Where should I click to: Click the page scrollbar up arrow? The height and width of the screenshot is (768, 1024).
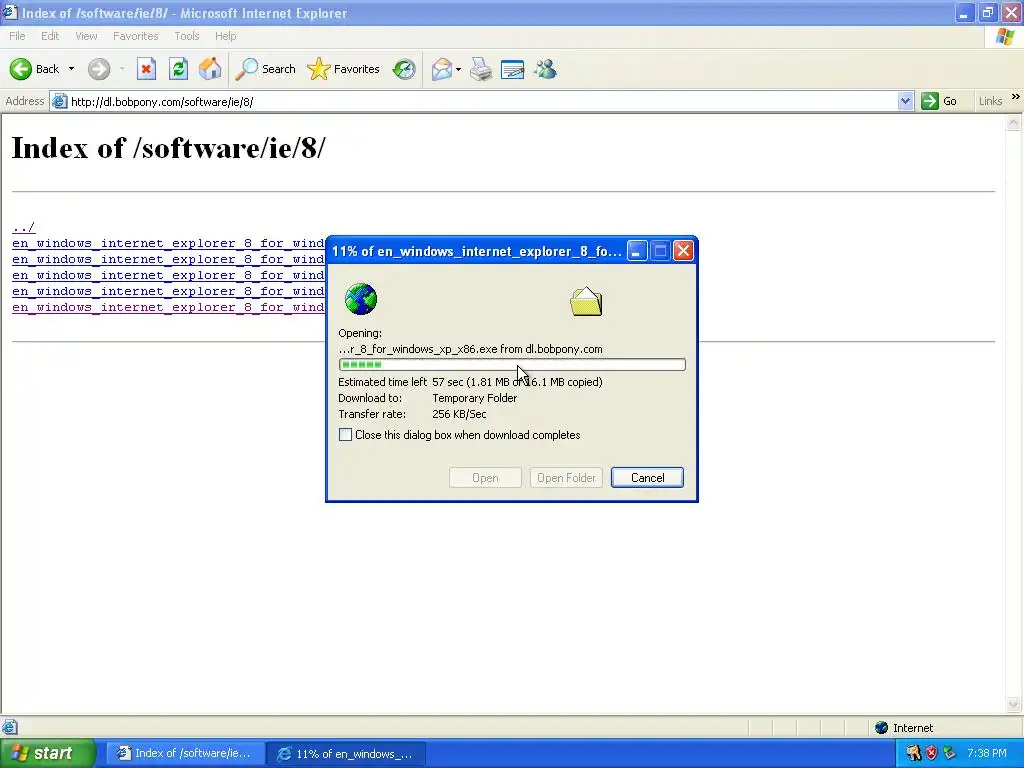tap(1014, 123)
